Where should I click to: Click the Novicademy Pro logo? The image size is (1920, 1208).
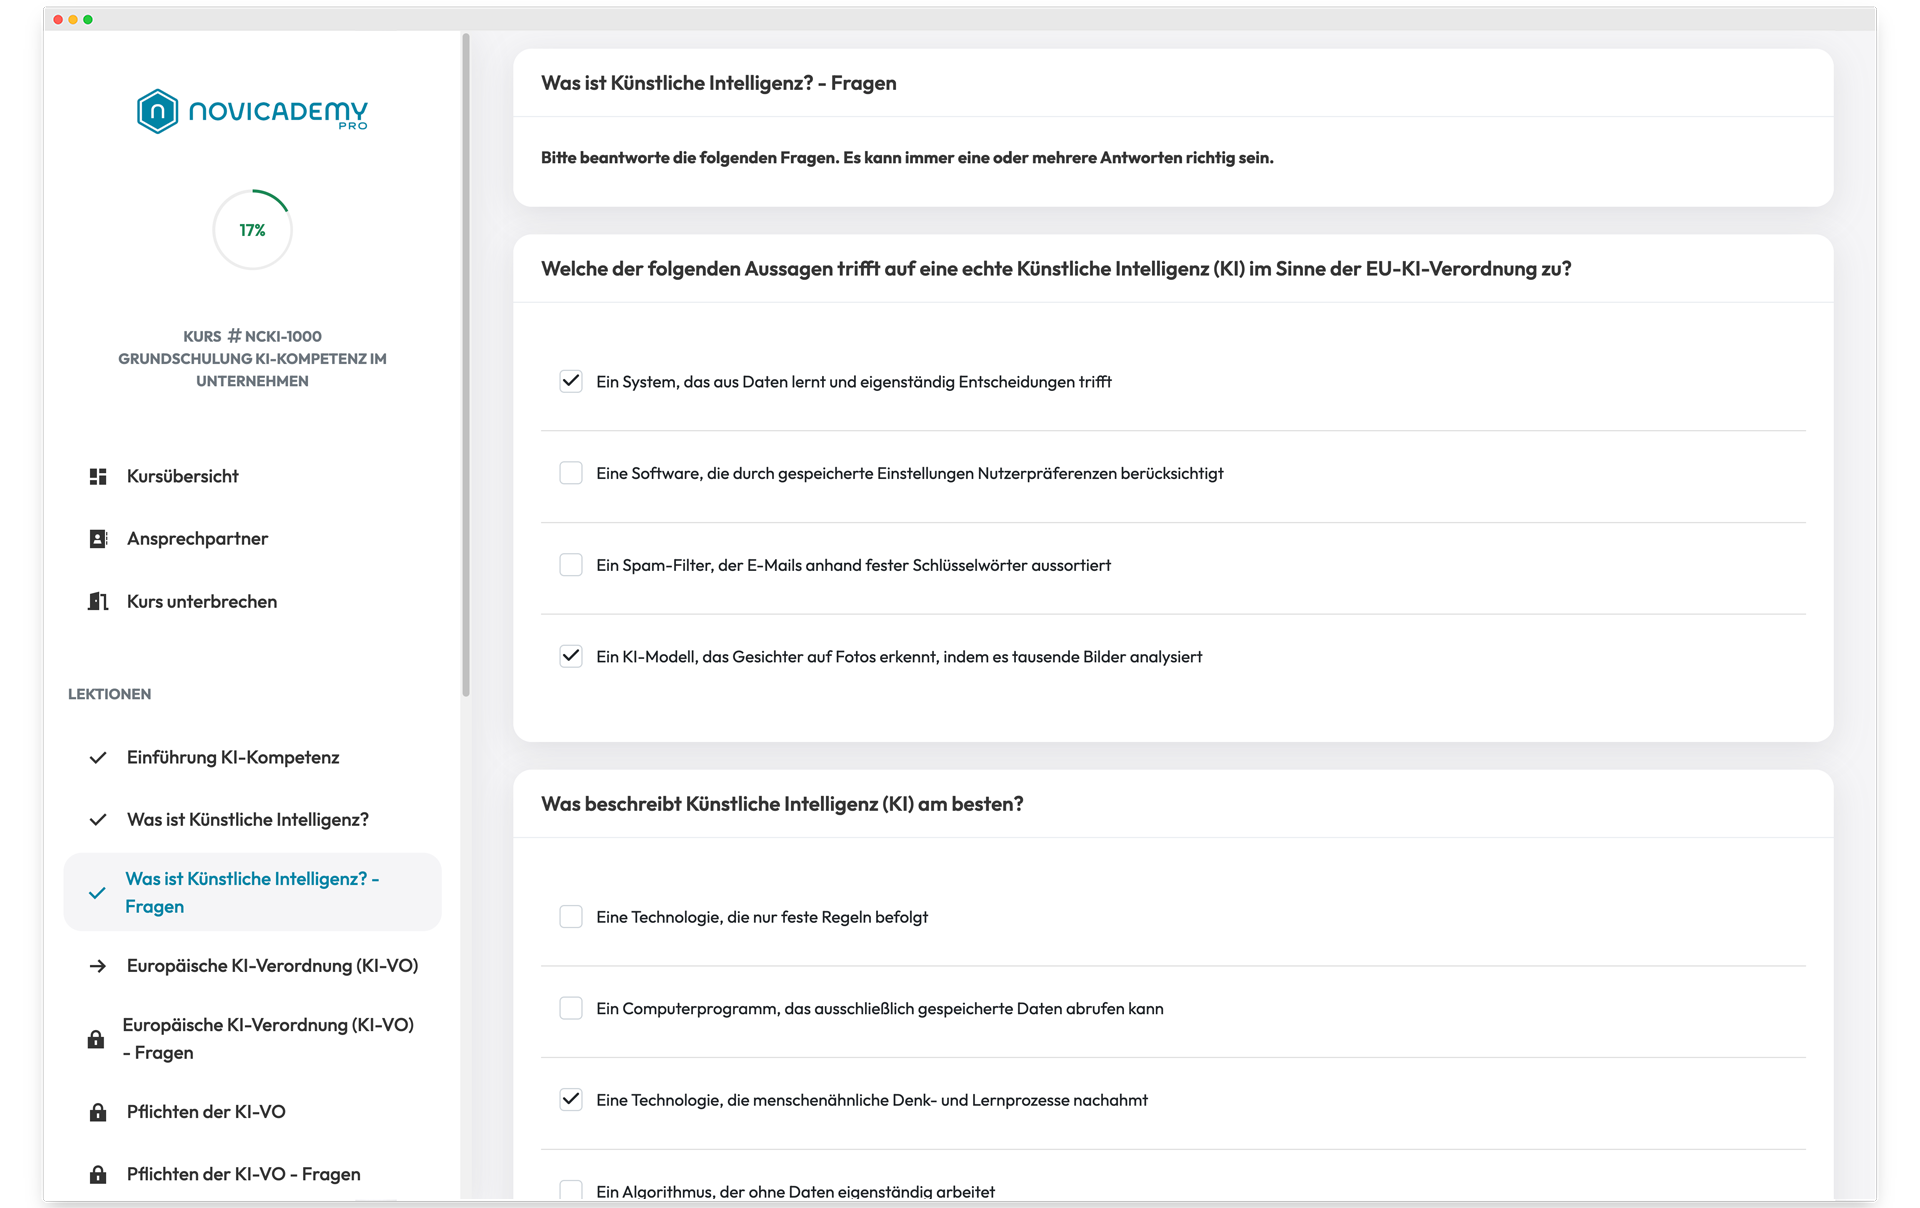tap(252, 111)
